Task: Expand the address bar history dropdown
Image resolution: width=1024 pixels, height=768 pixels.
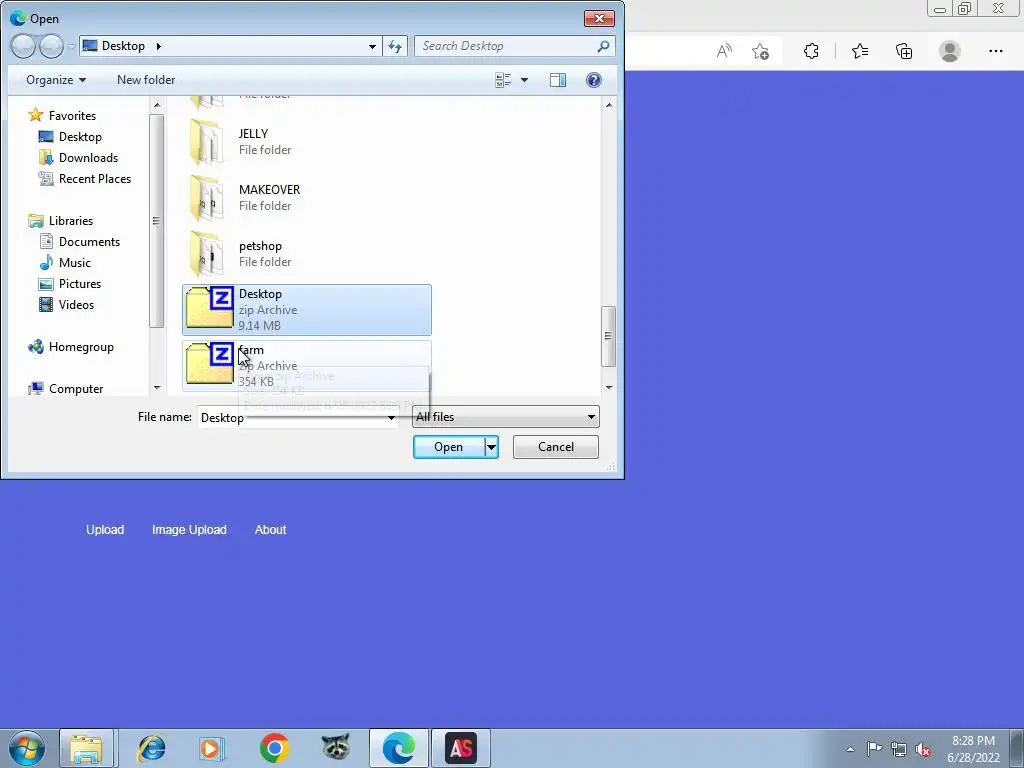Action: coord(372,46)
